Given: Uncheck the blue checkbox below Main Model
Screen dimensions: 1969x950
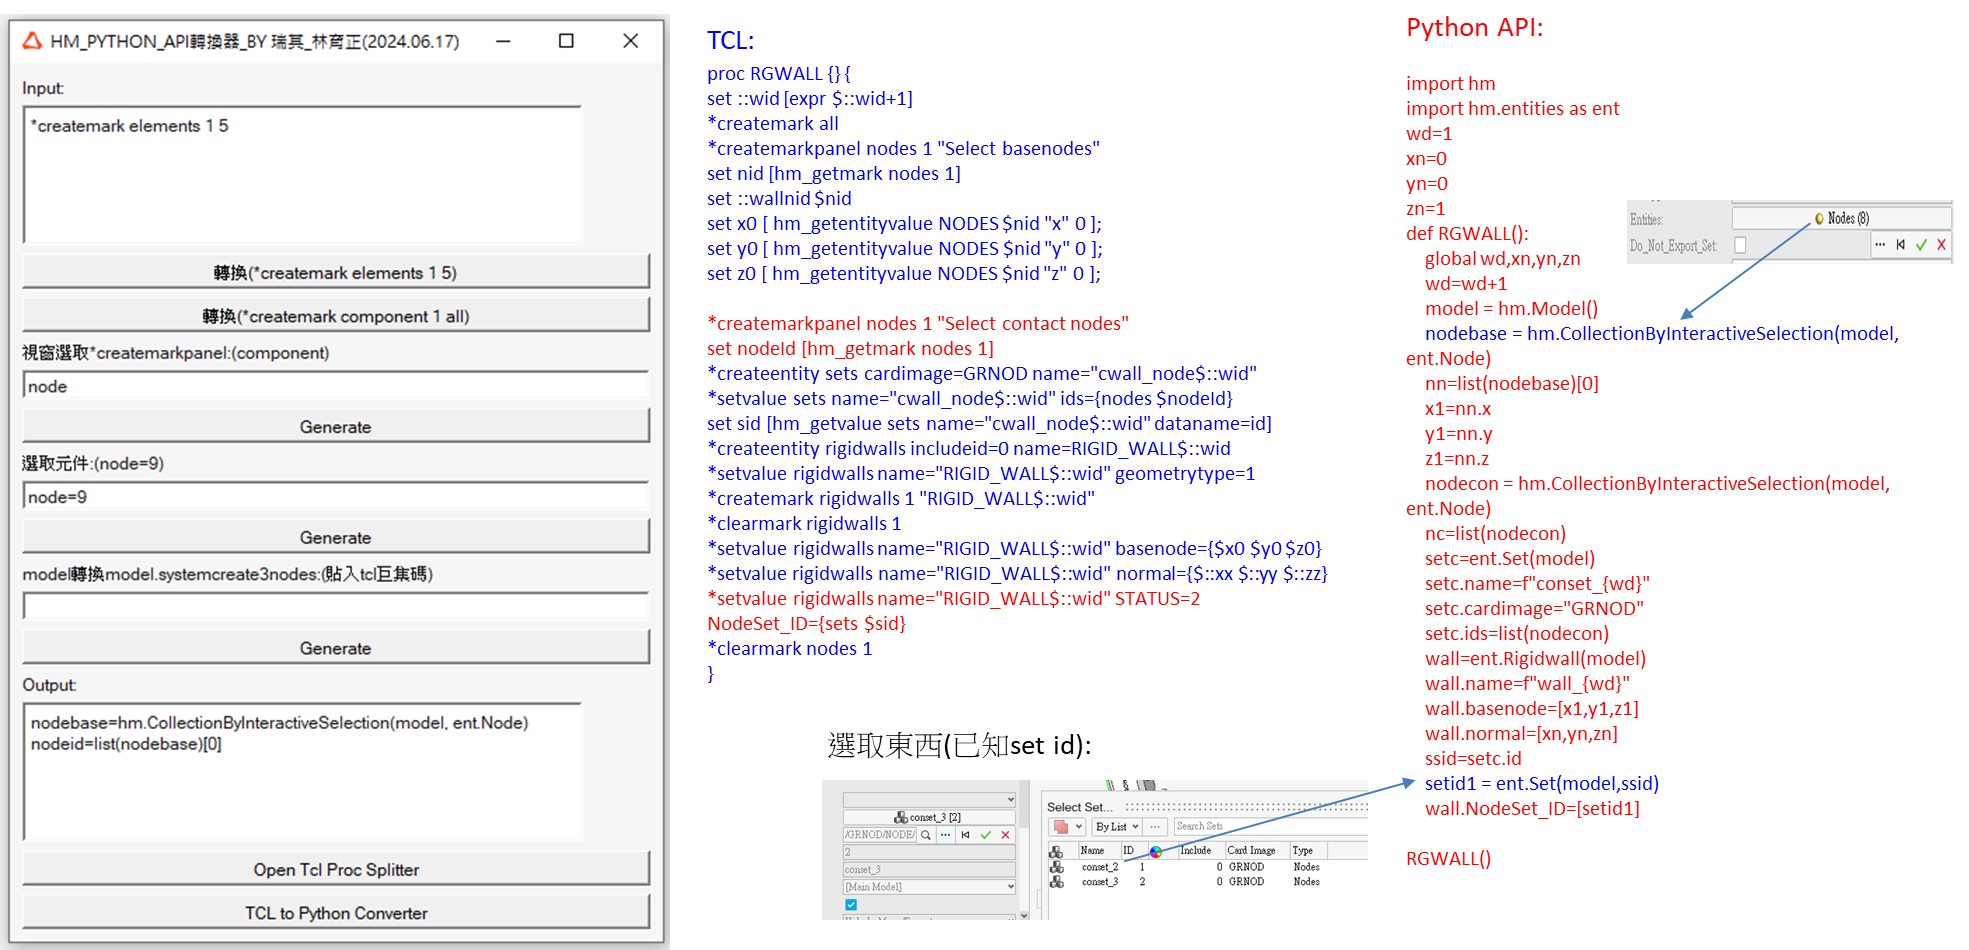Looking at the screenshot, I should tap(851, 905).
